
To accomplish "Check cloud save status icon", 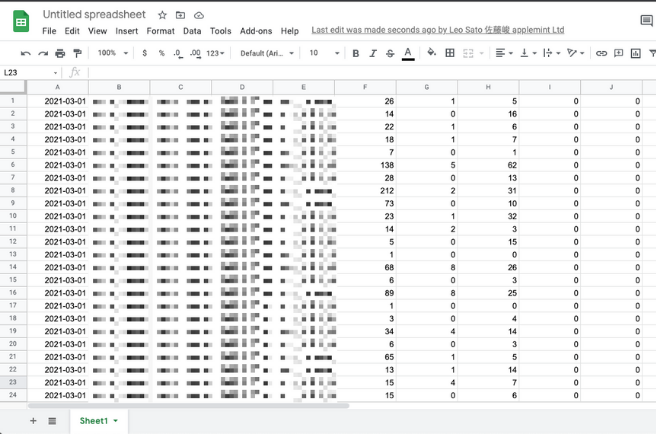I will 199,15.
